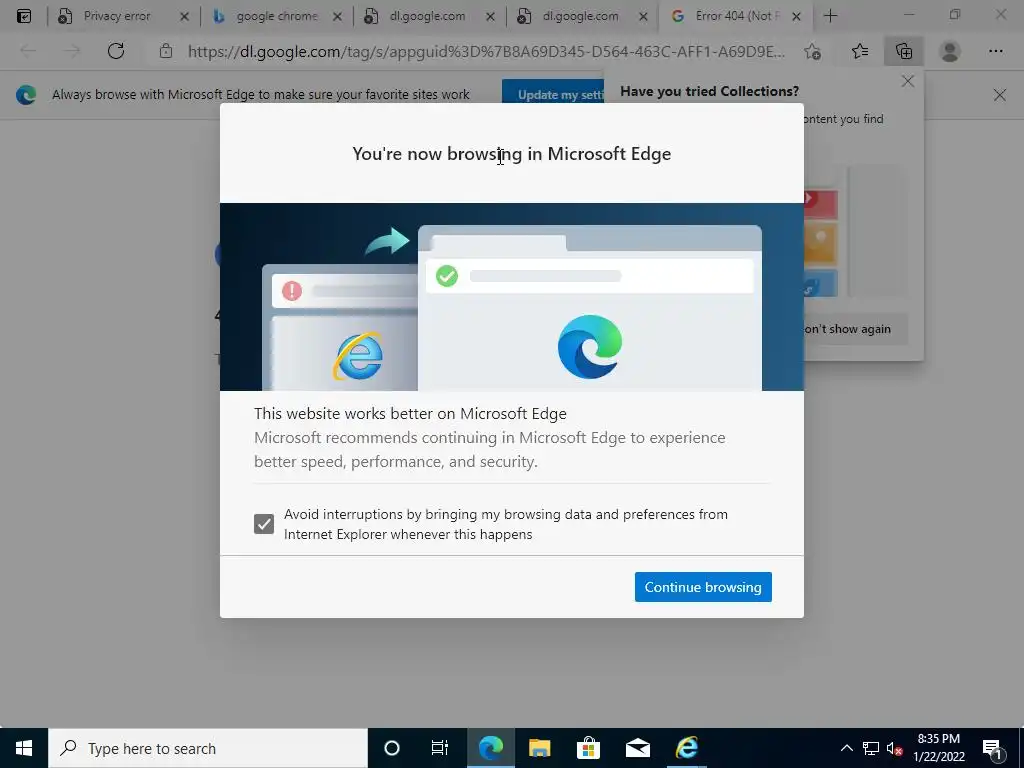Click the address bar URL
The height and width of the screenshot is (768, 1024).
pos(486,51)
